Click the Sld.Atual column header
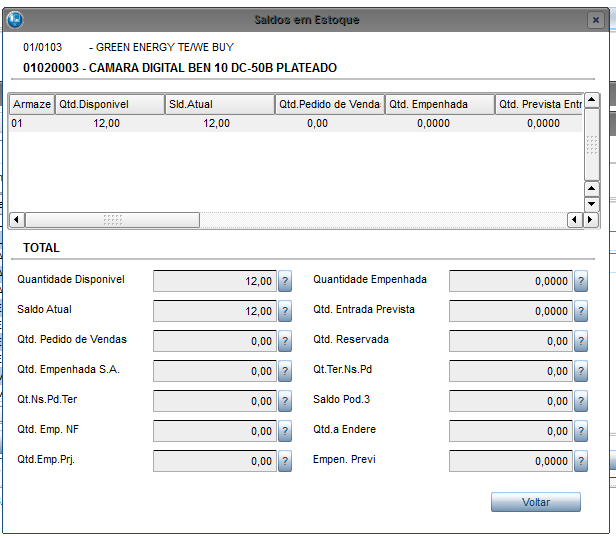The height and width of the screenshot is (538, 616). click(x=220, y=104)
